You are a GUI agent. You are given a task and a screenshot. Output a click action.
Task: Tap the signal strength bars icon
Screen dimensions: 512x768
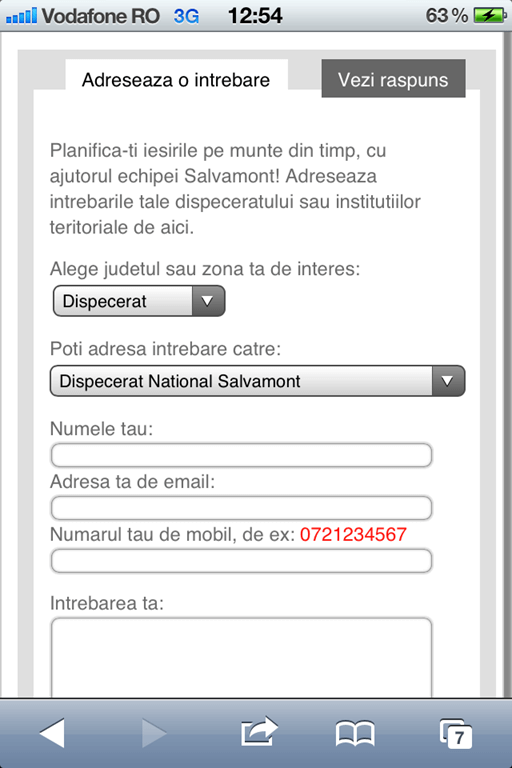click(21, 16)
